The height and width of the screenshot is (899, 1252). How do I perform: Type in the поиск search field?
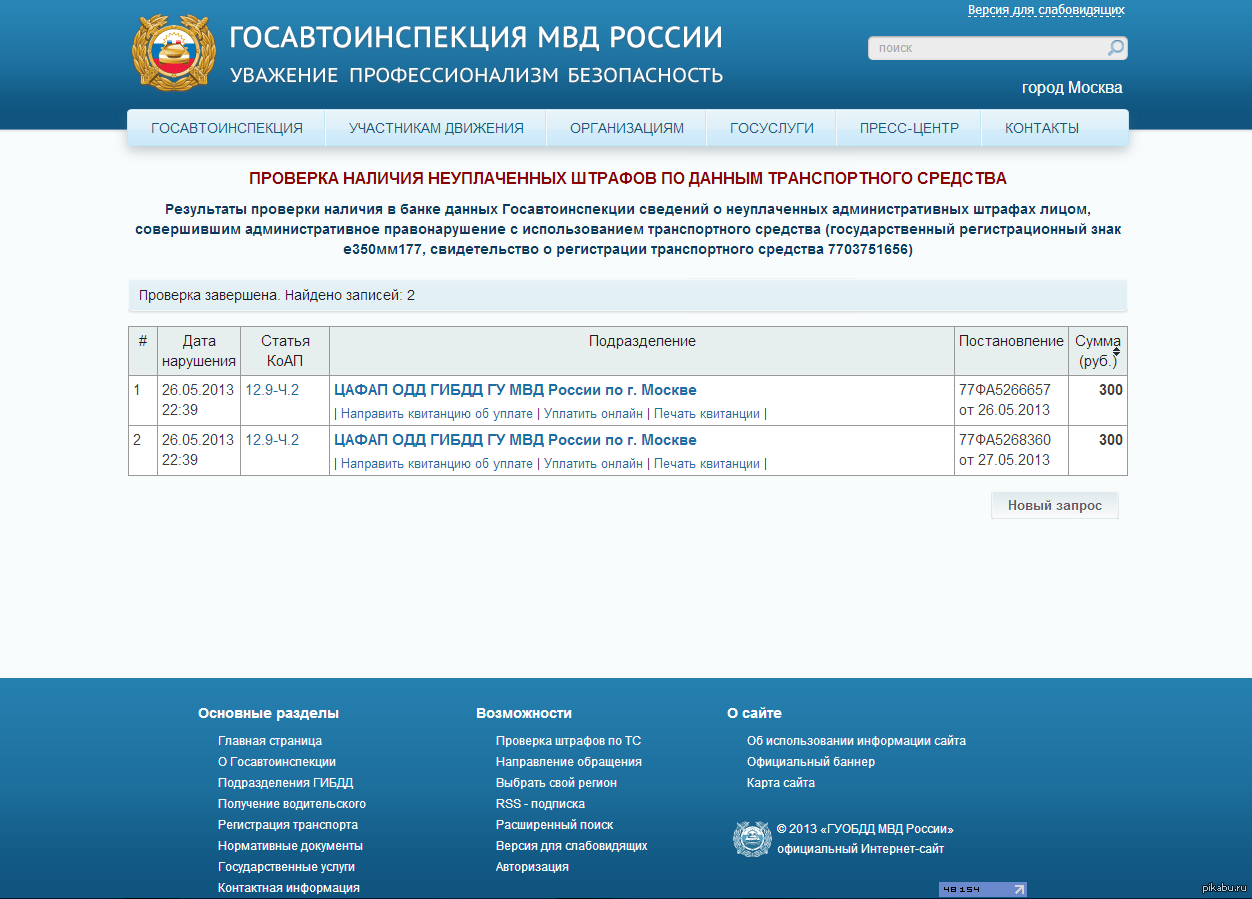click(x=985, y=48)
